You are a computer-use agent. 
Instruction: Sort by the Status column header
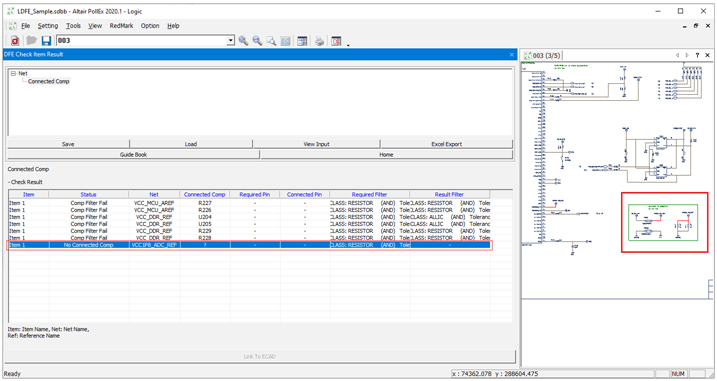(88, 194)
